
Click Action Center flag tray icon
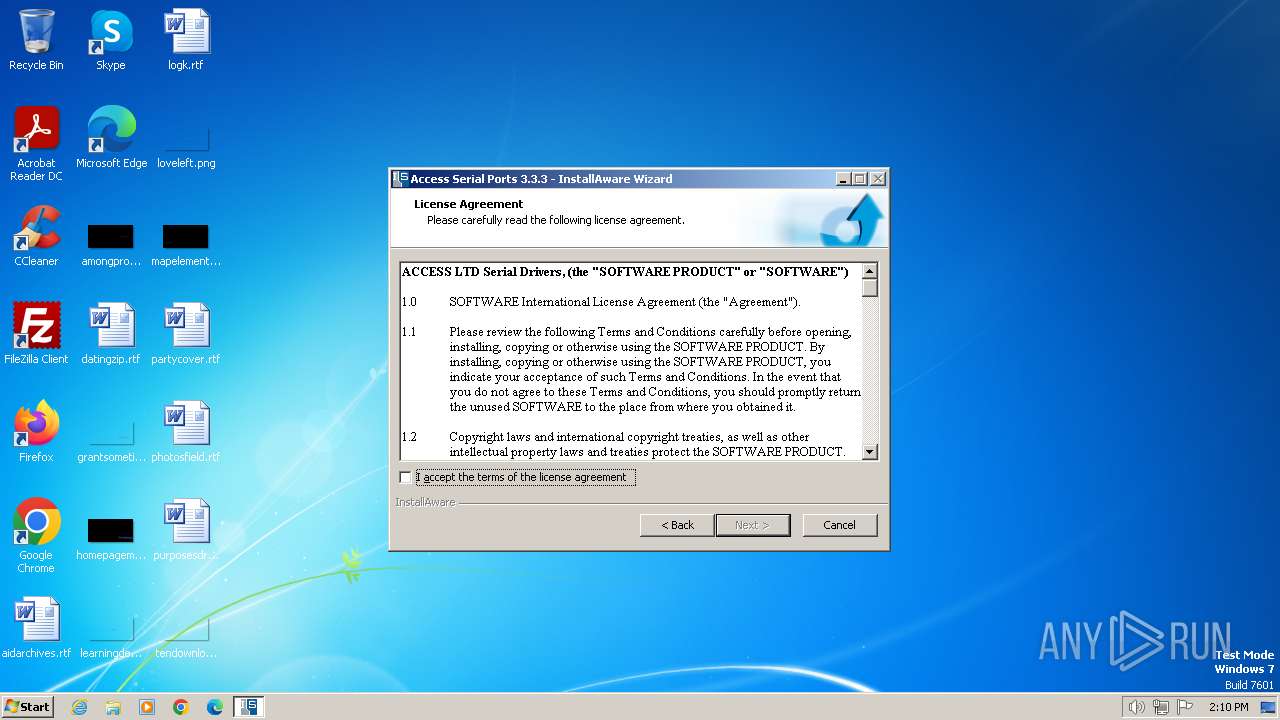point(1185,707)
